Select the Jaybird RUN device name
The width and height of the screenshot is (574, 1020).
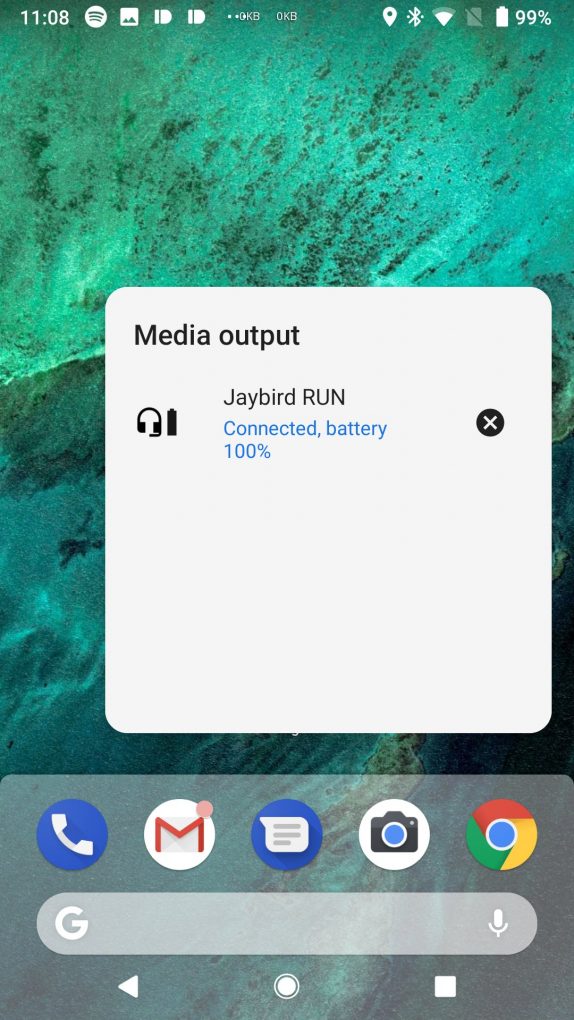pos(284,397)
